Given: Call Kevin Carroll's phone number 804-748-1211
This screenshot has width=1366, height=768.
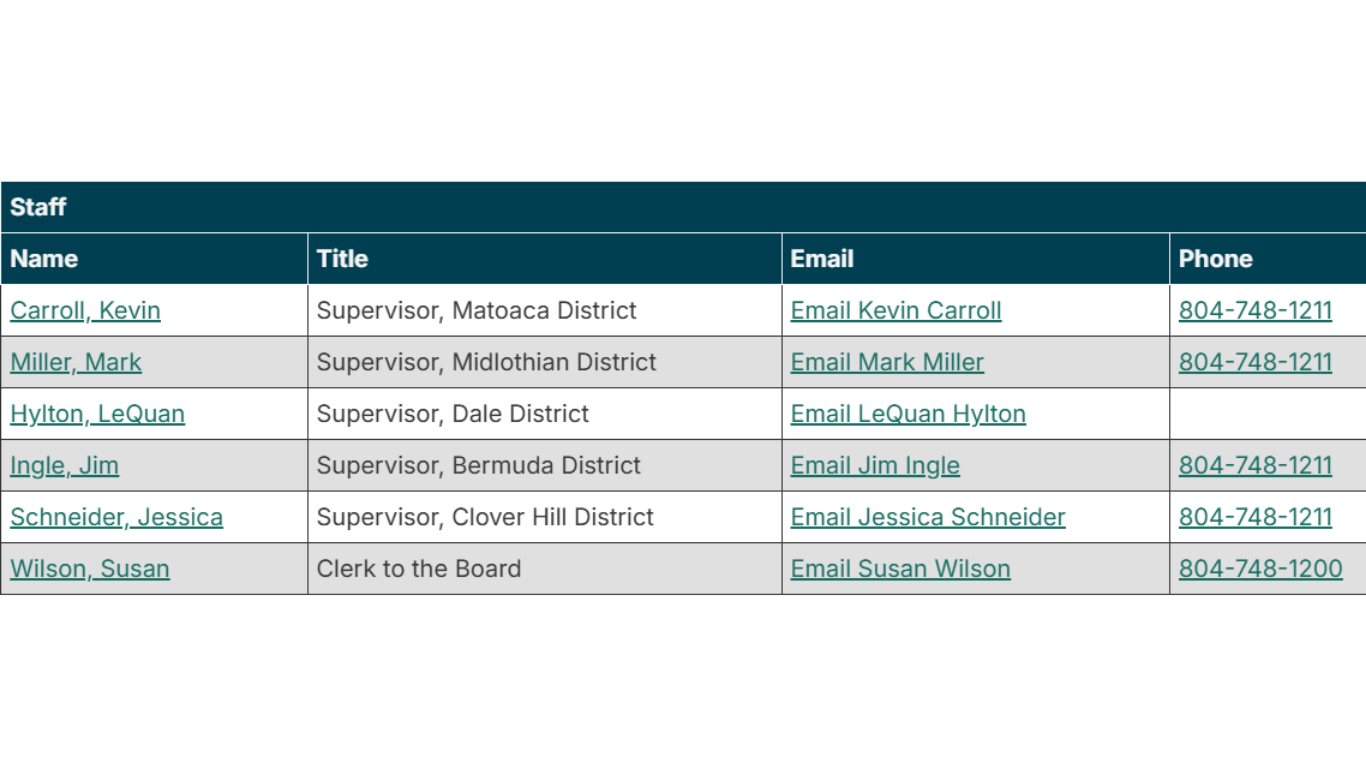Looking at the screenshot, I should (x=1255, y=310).
